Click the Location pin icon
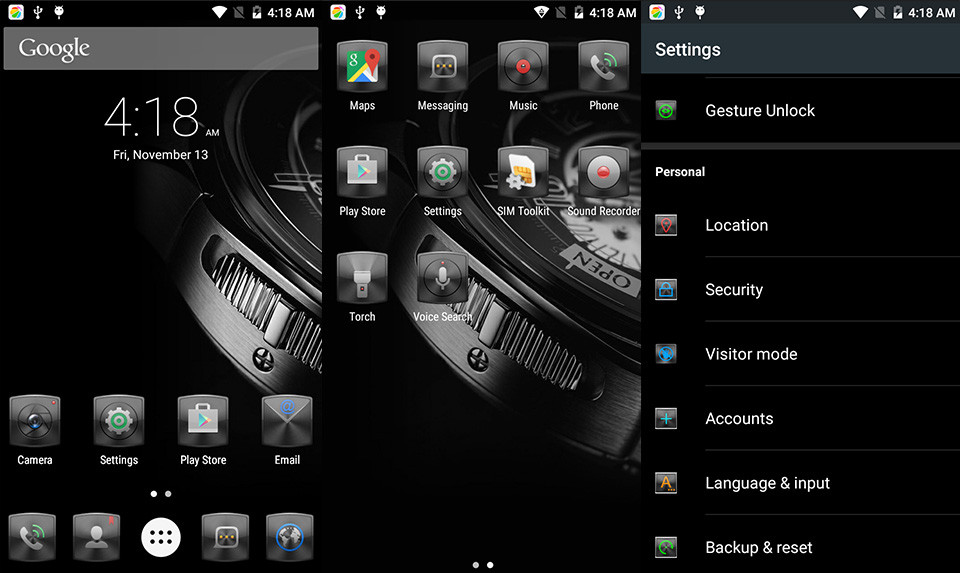The height and width of the screenshot is (573, 960). (666, 225)
